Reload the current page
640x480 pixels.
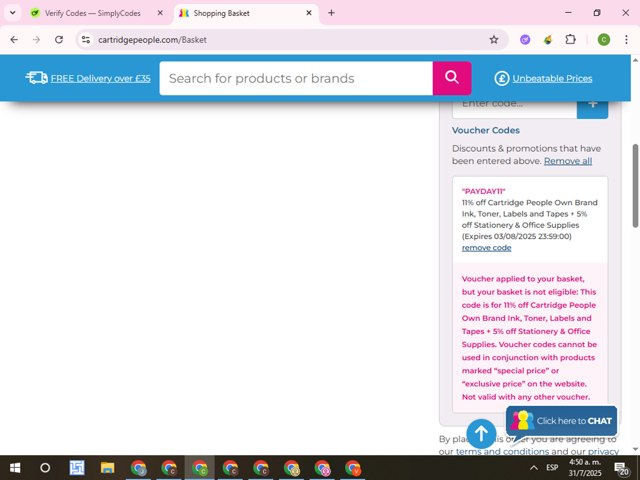pyautogui.click(x=59, y=40)
